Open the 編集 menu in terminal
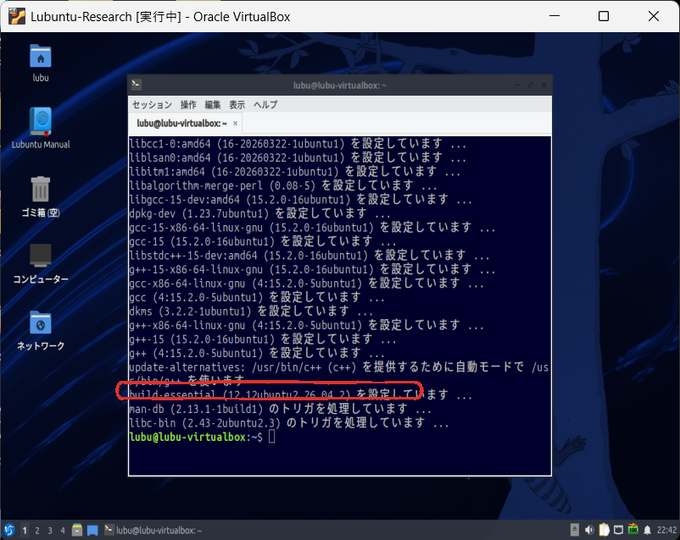 (212, 105)
